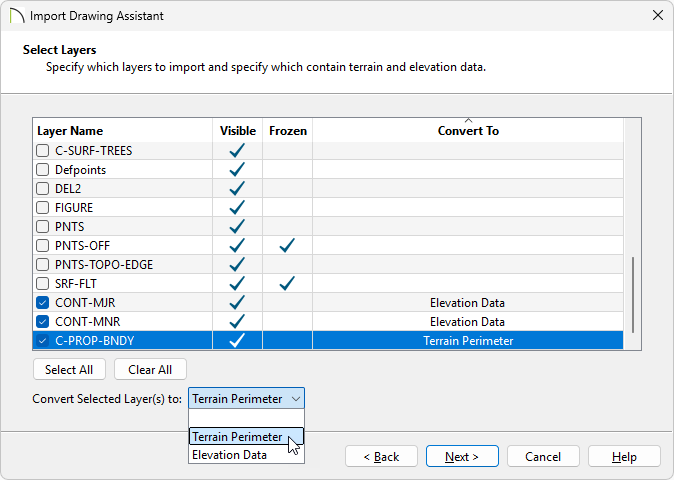Toggle the visible checkmark for PNTS-TOPO-EDGE
Screen dimensions: 674x480
pyautogui.click(x=237, y=264)
